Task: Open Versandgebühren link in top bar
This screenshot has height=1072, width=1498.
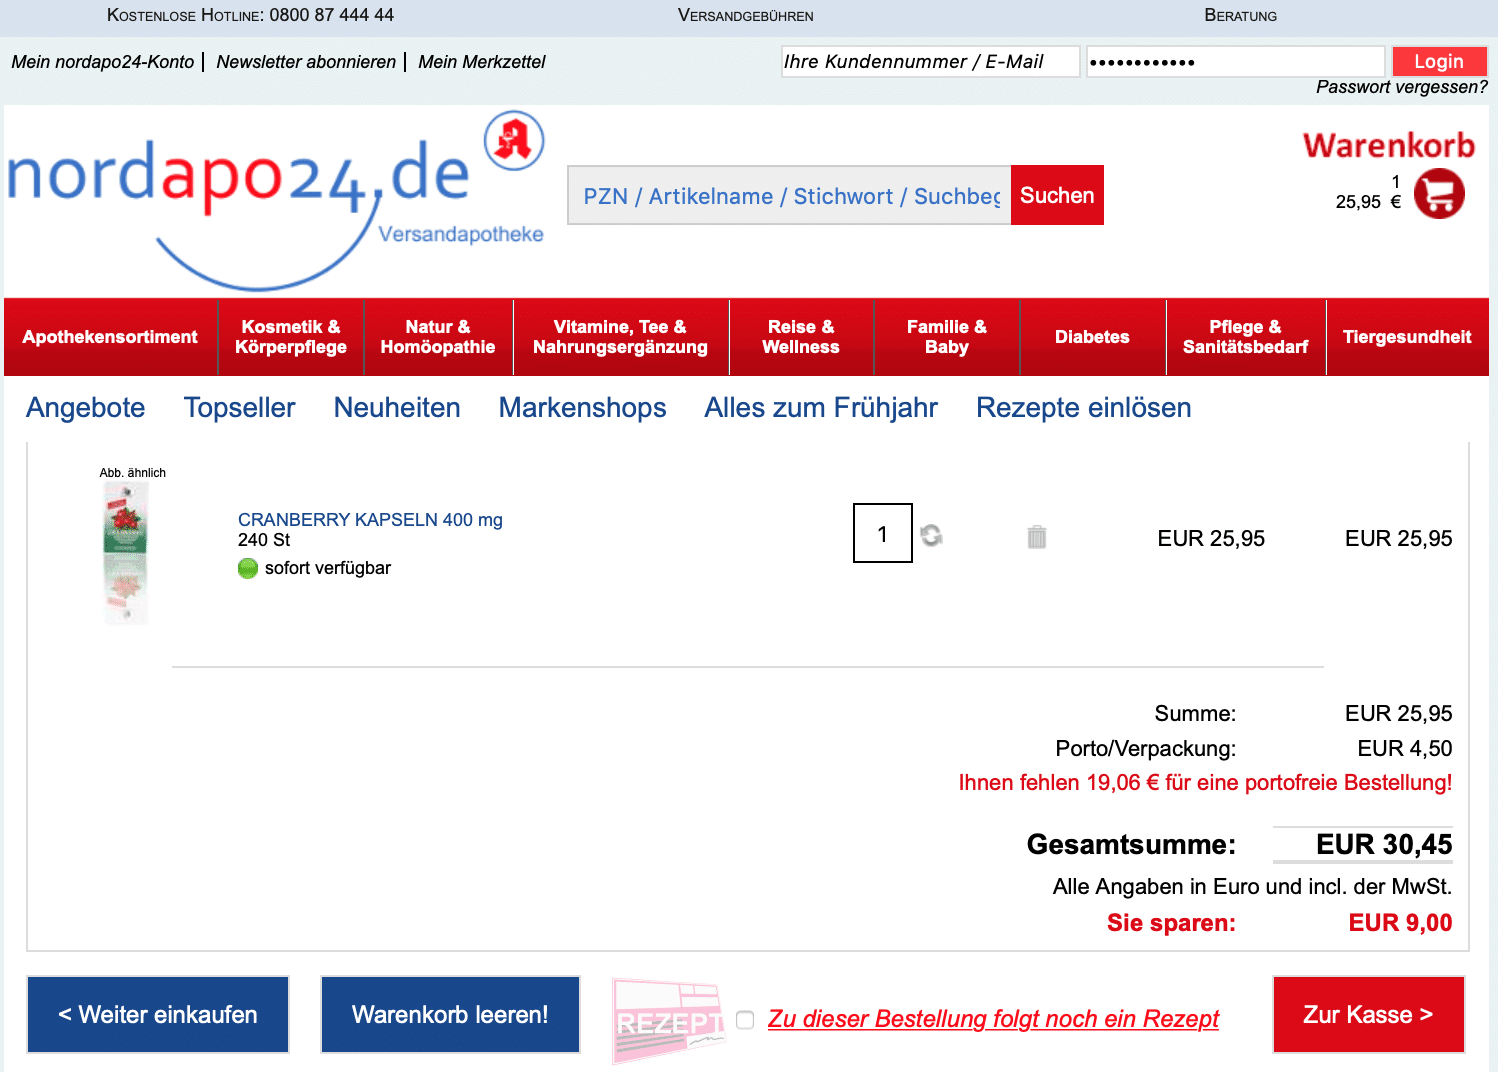Action: tap(746, 15)
